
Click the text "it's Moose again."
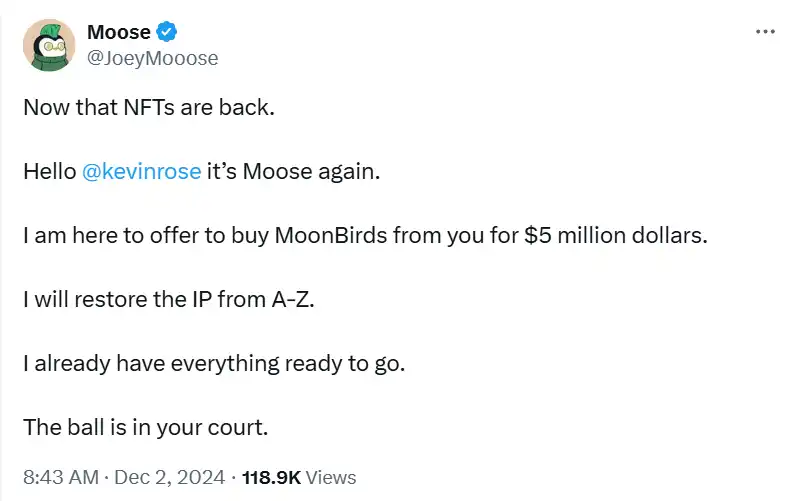(293, 171)
